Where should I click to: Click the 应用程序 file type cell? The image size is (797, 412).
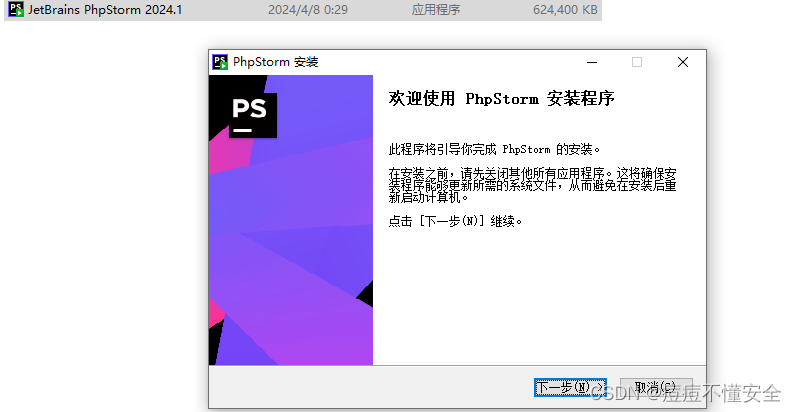tap(436, 10)
